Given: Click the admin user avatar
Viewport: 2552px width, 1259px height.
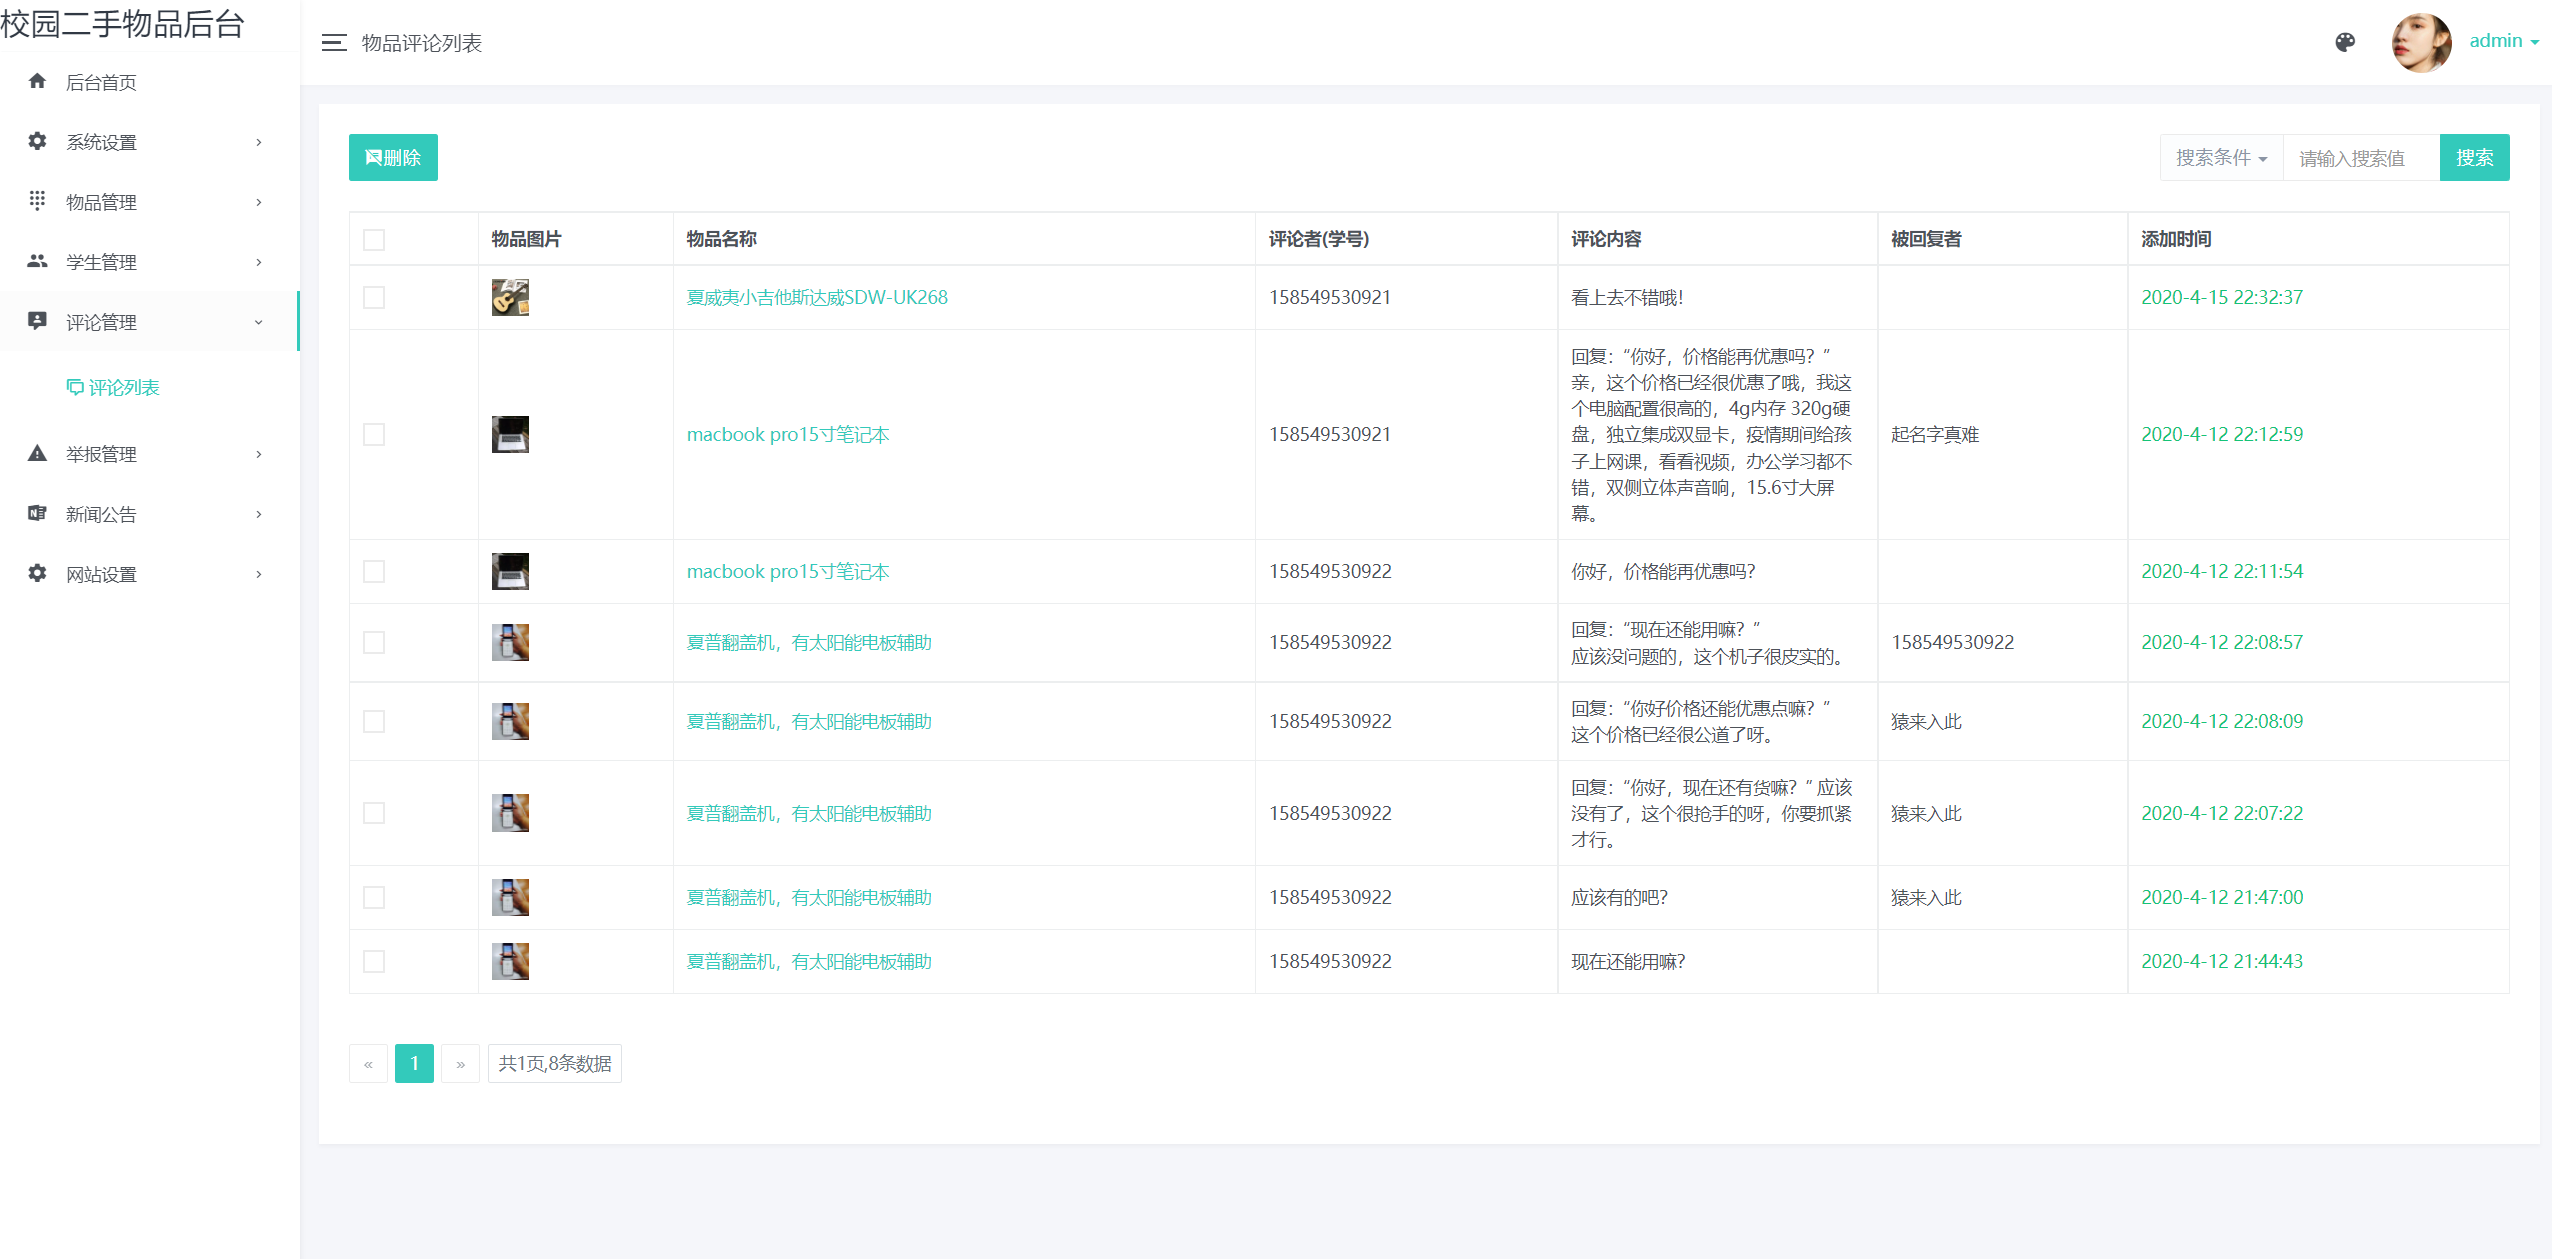Looking at the screenshot, I should coord(2421,42).
